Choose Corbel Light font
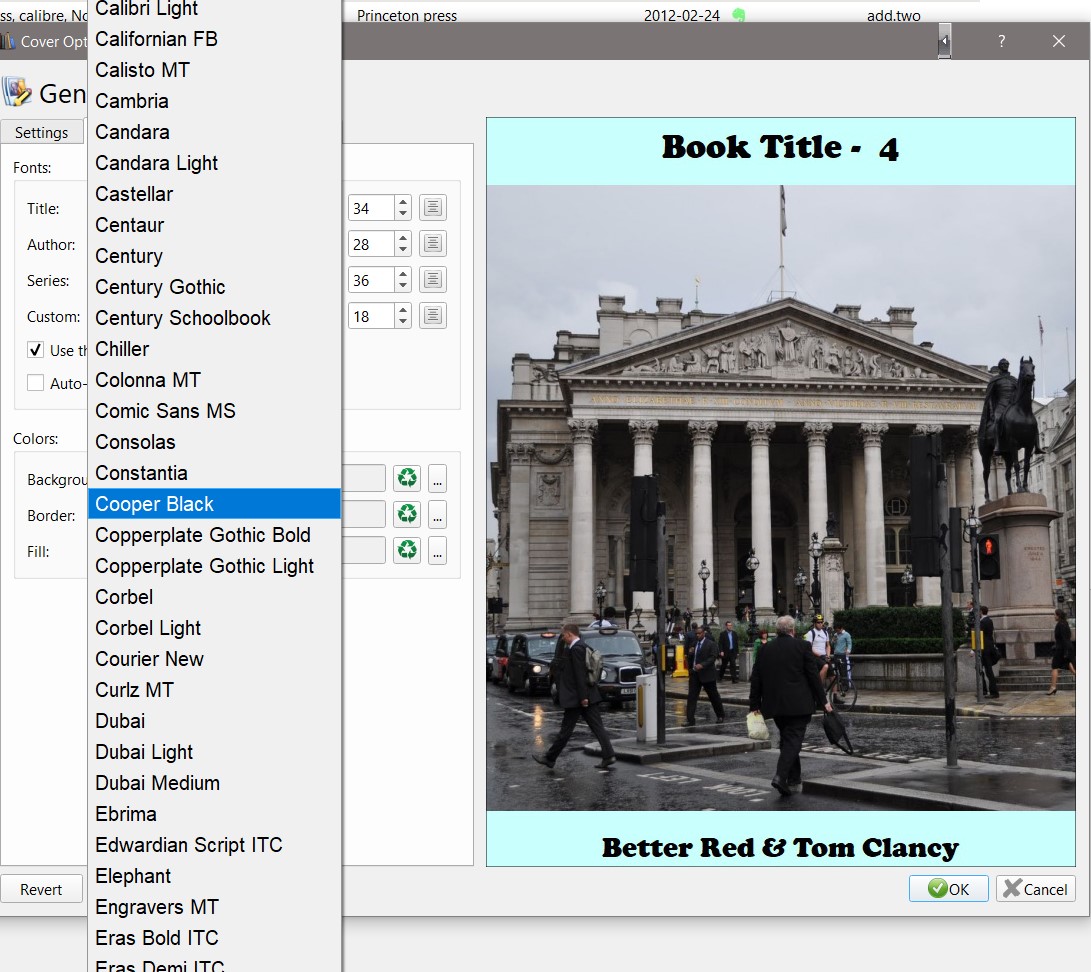 214,628
